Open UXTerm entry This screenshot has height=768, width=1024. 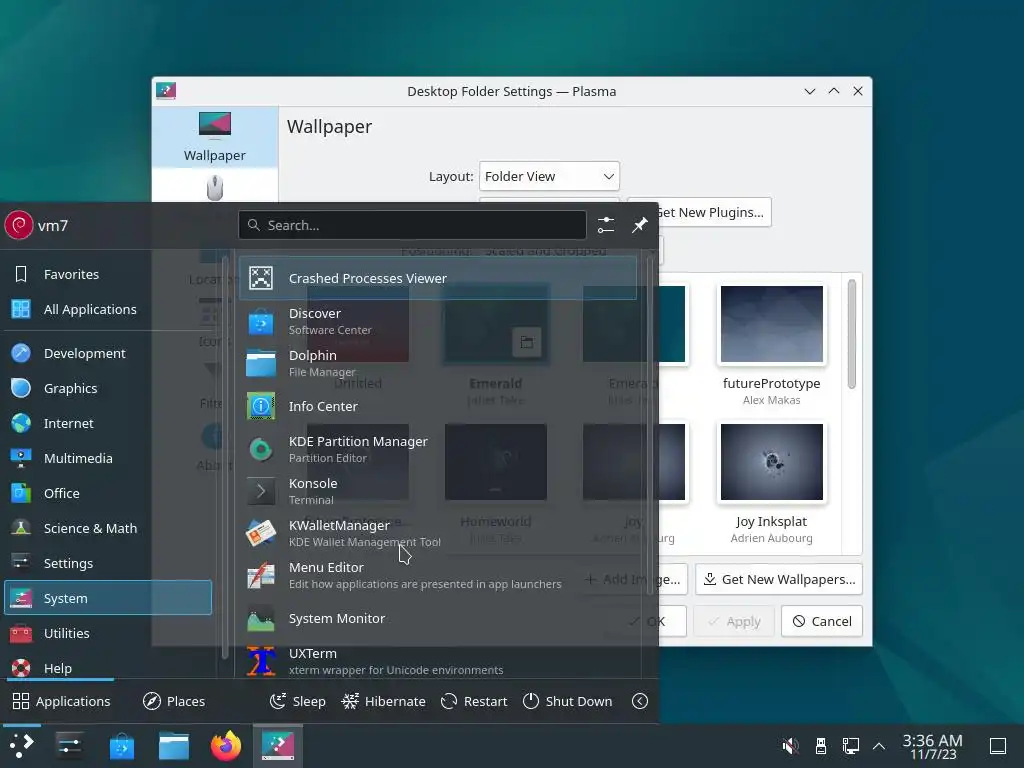(x=438, y=661)
